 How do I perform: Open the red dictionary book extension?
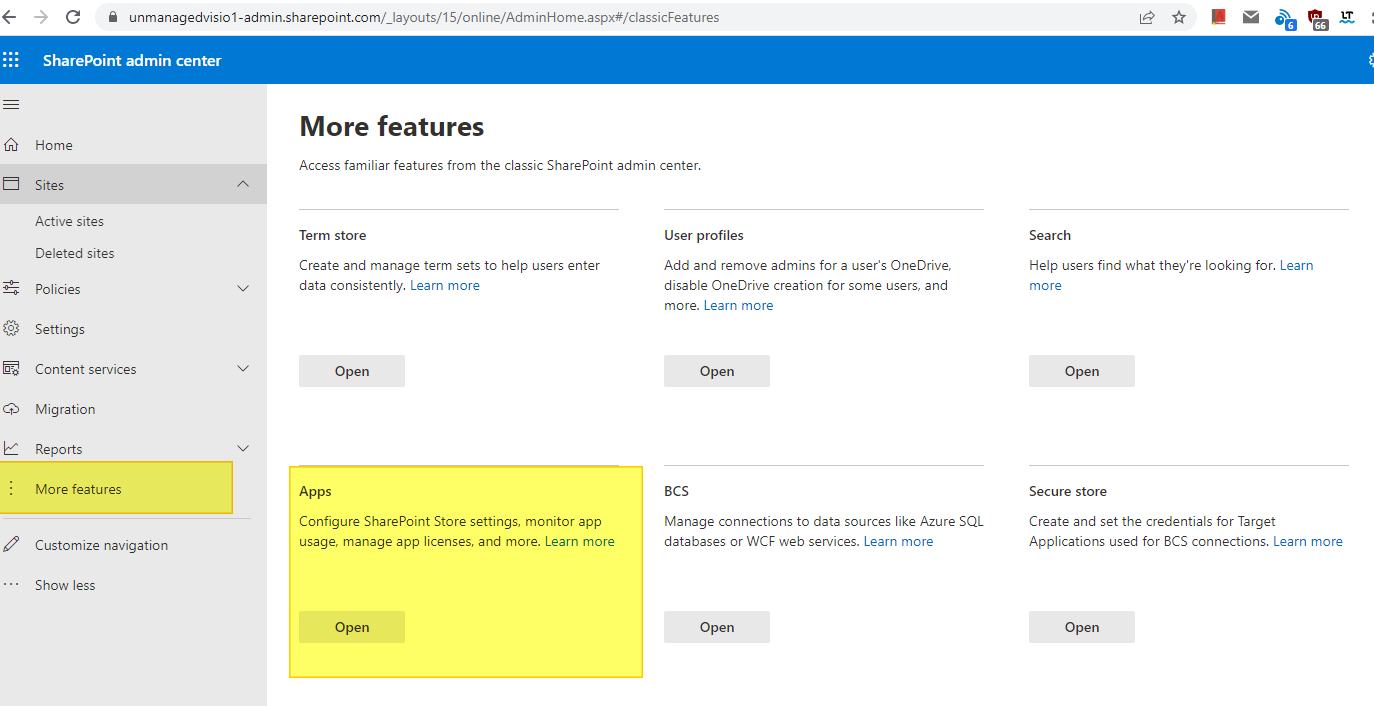click(x=1219, y=17)
